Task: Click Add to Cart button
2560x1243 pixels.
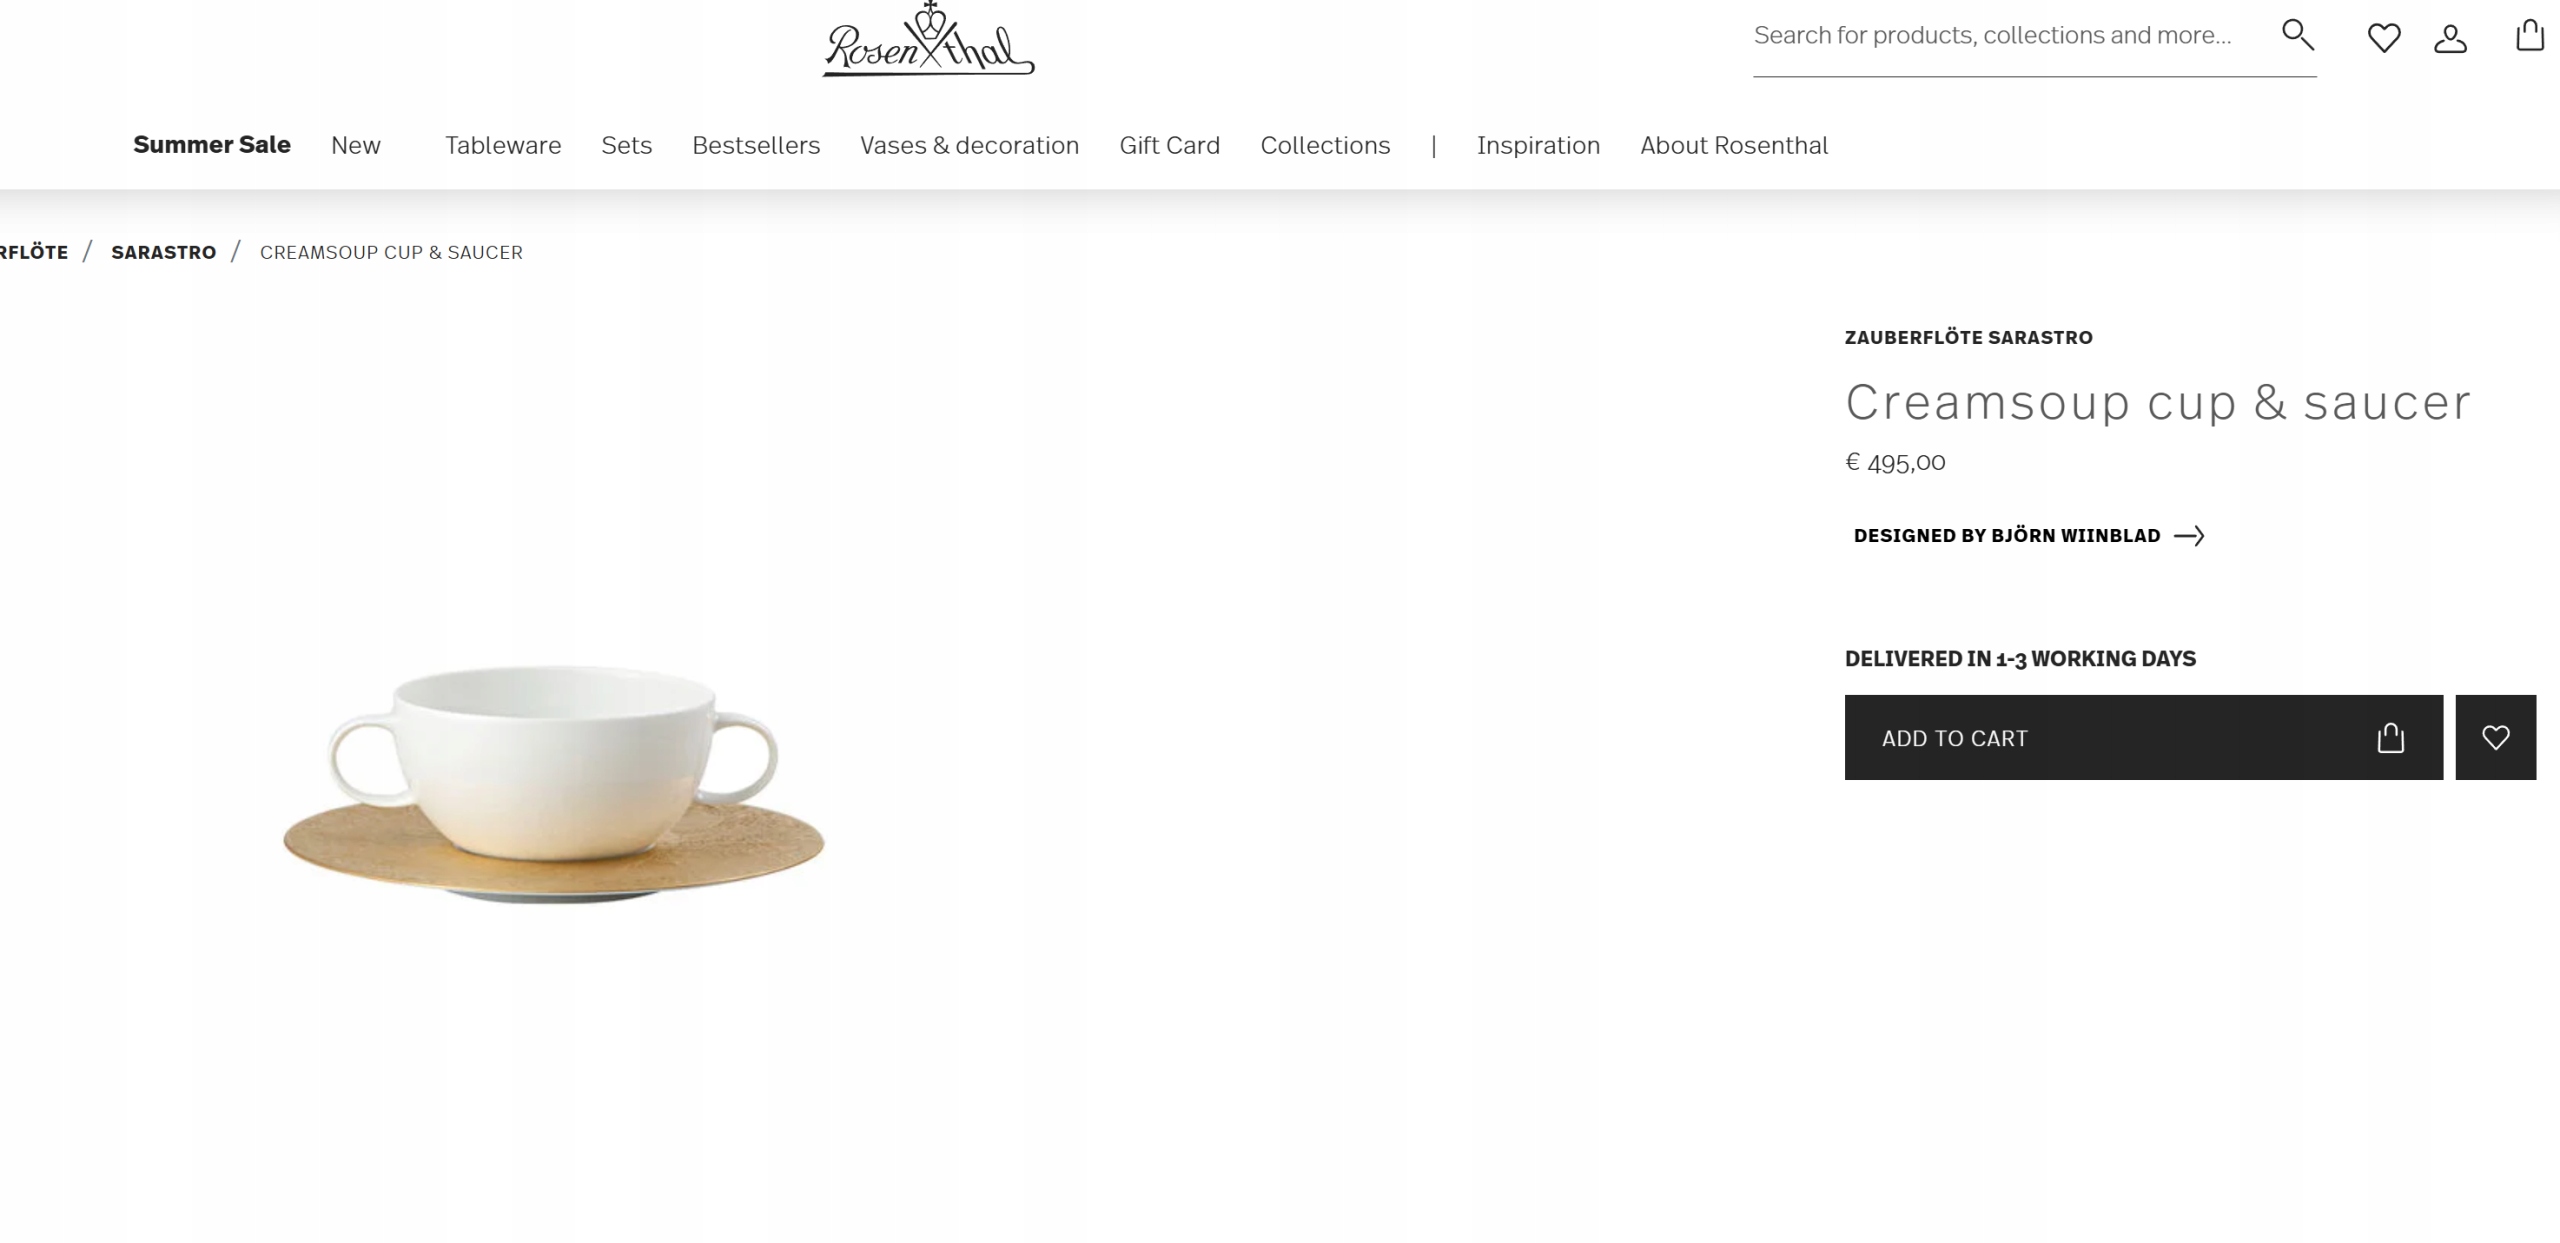Action: point(2143,737)
